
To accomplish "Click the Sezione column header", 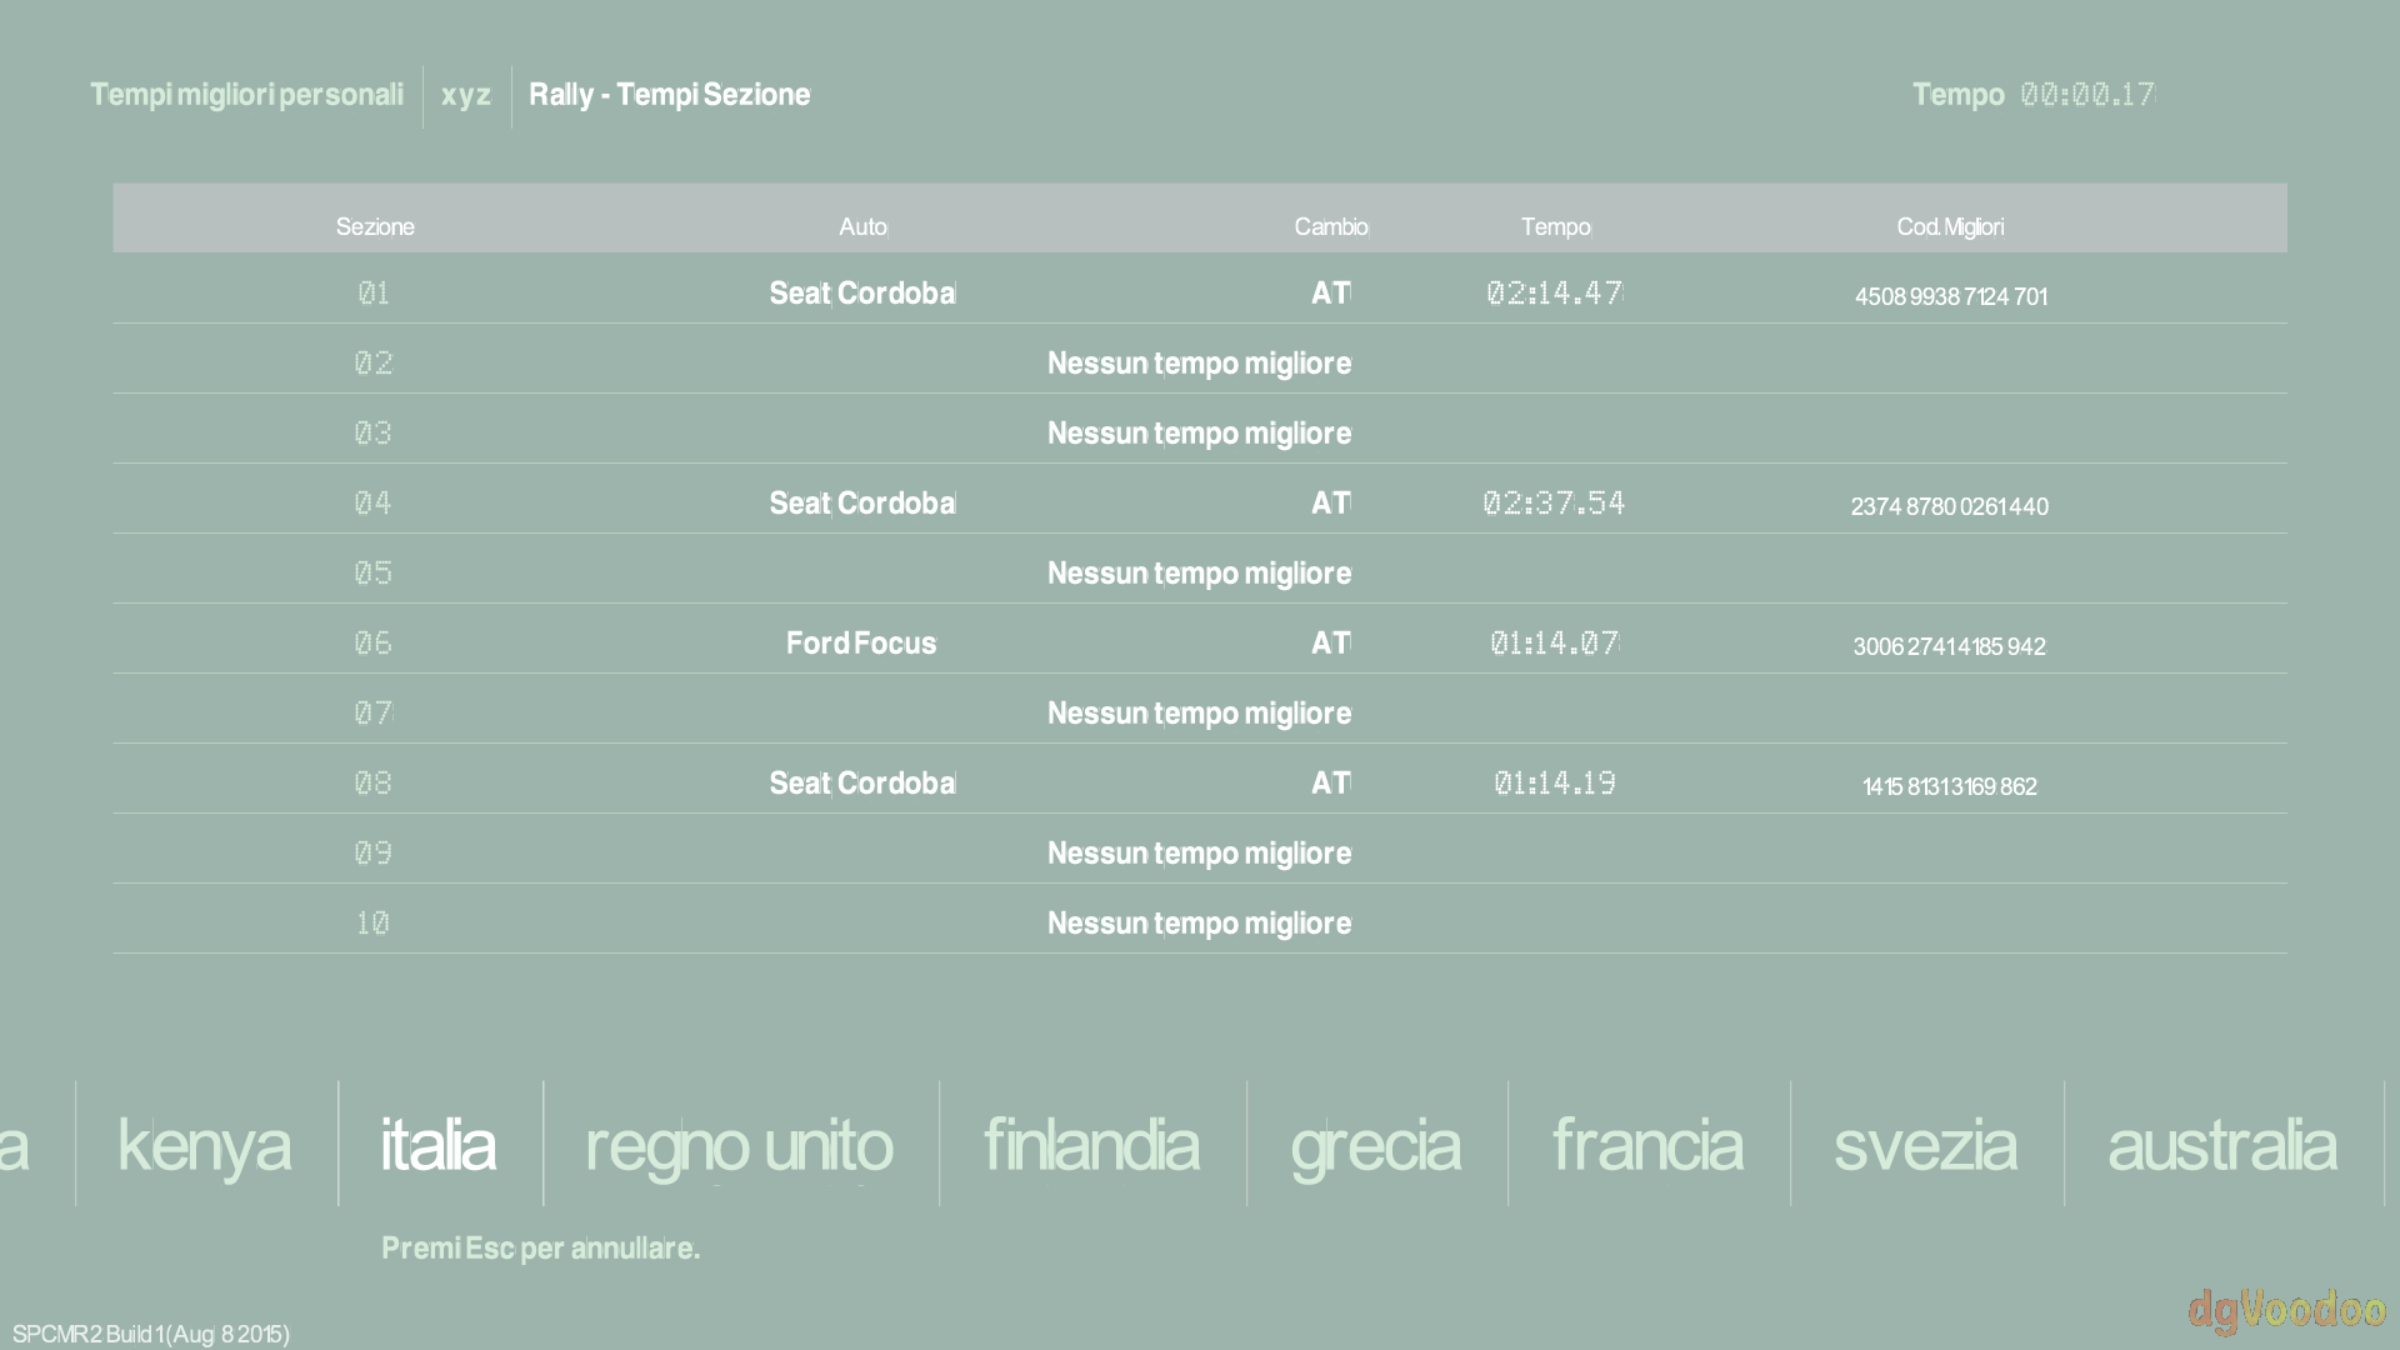I will pos(375,227).
